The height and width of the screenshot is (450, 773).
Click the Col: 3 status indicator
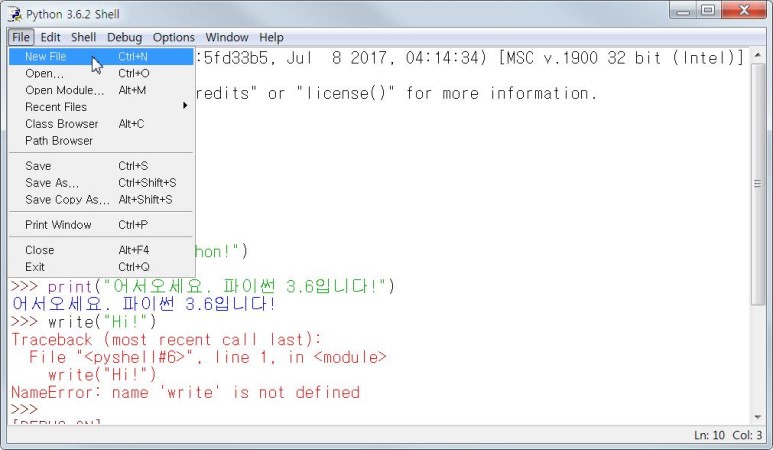(x=747, y=435)
